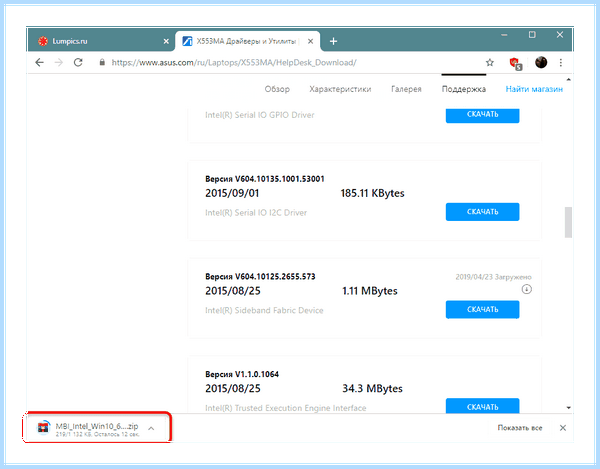Viewport: 600px width, 469px height.
Task: Open the Chrome three-dot menu
Action: pyautogui.click(x=561, y=62)
